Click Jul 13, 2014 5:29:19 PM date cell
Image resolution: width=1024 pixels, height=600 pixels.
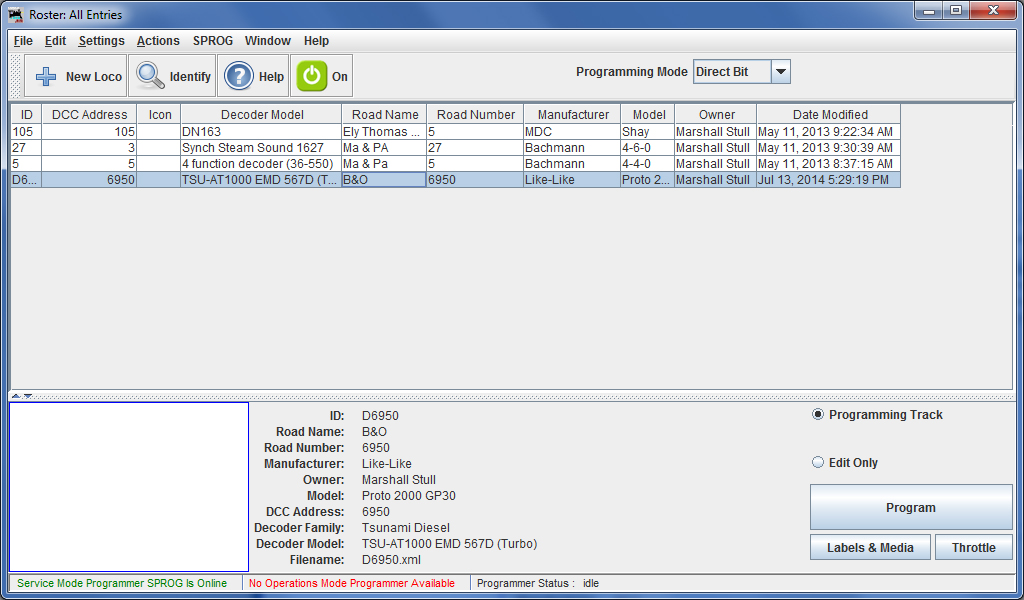click(x=828, y=180)
